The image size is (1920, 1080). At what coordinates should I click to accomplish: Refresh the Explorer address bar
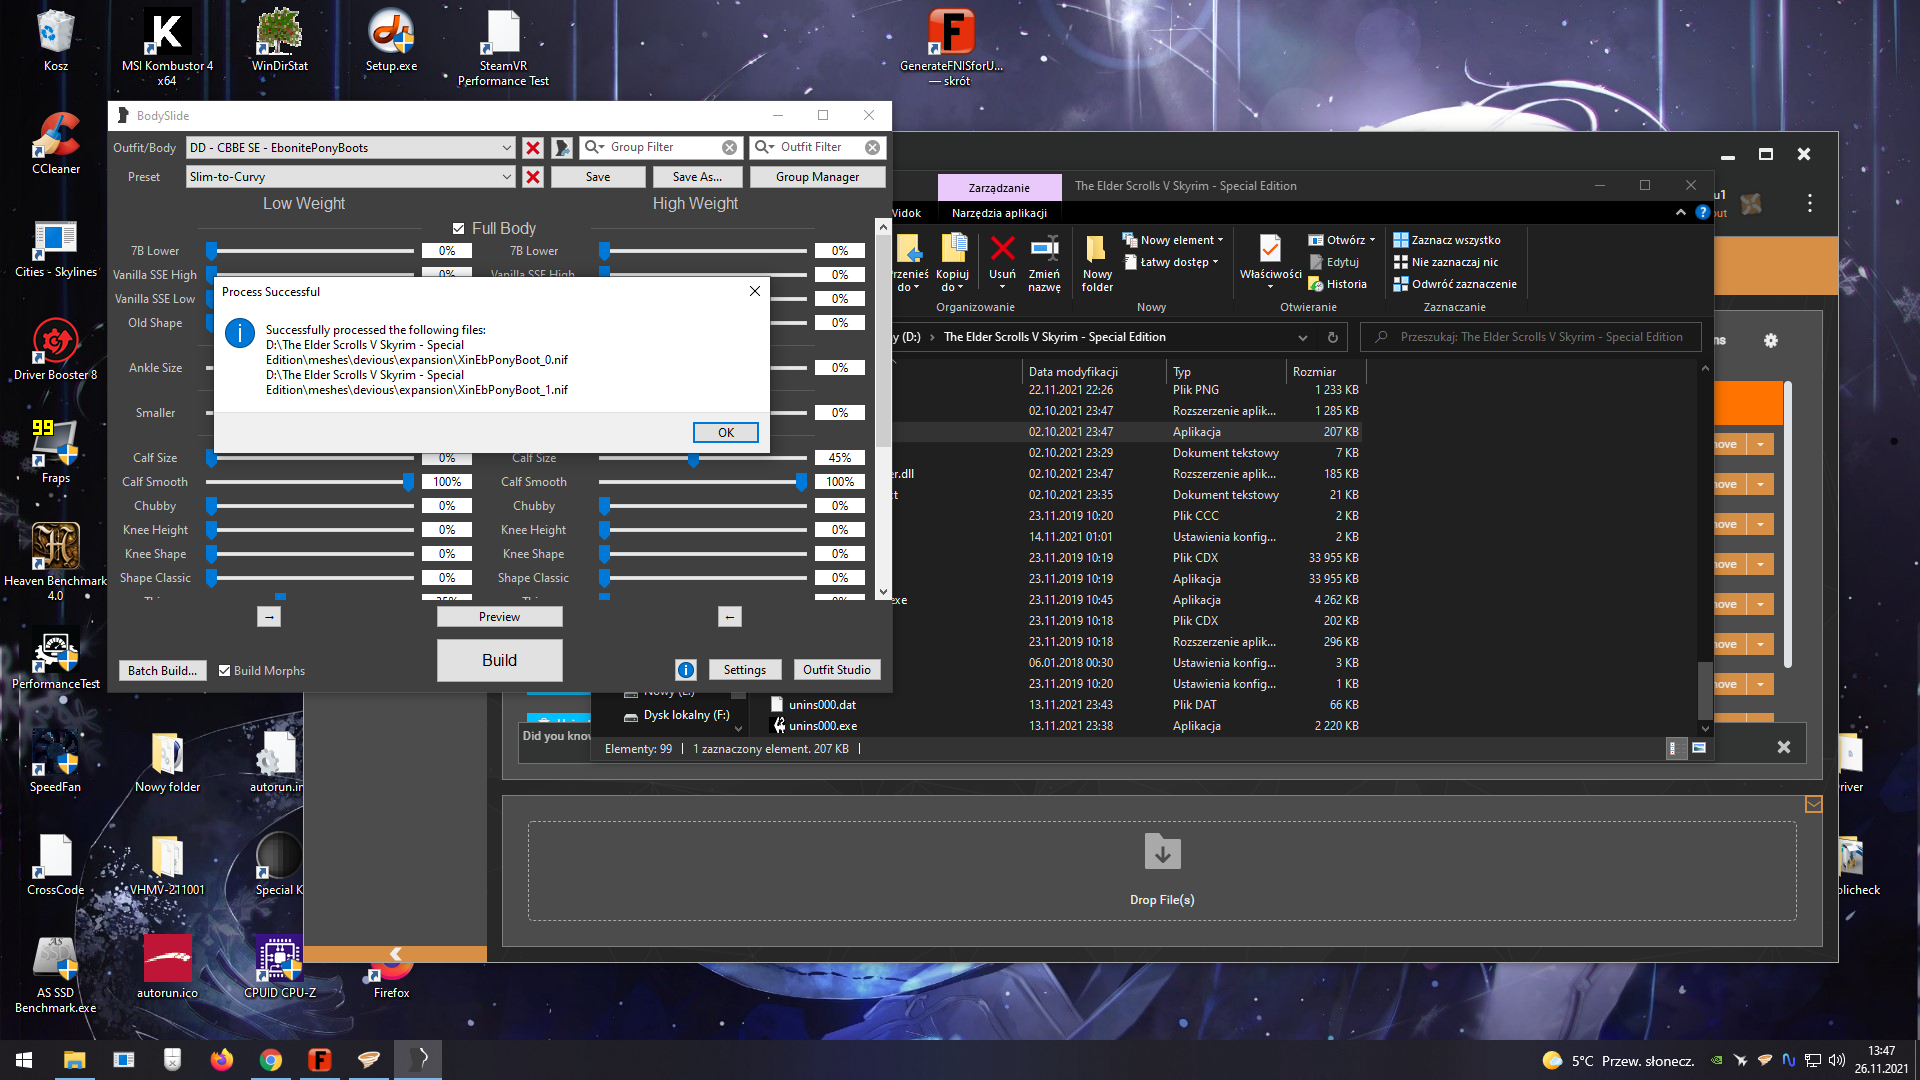1332,337
